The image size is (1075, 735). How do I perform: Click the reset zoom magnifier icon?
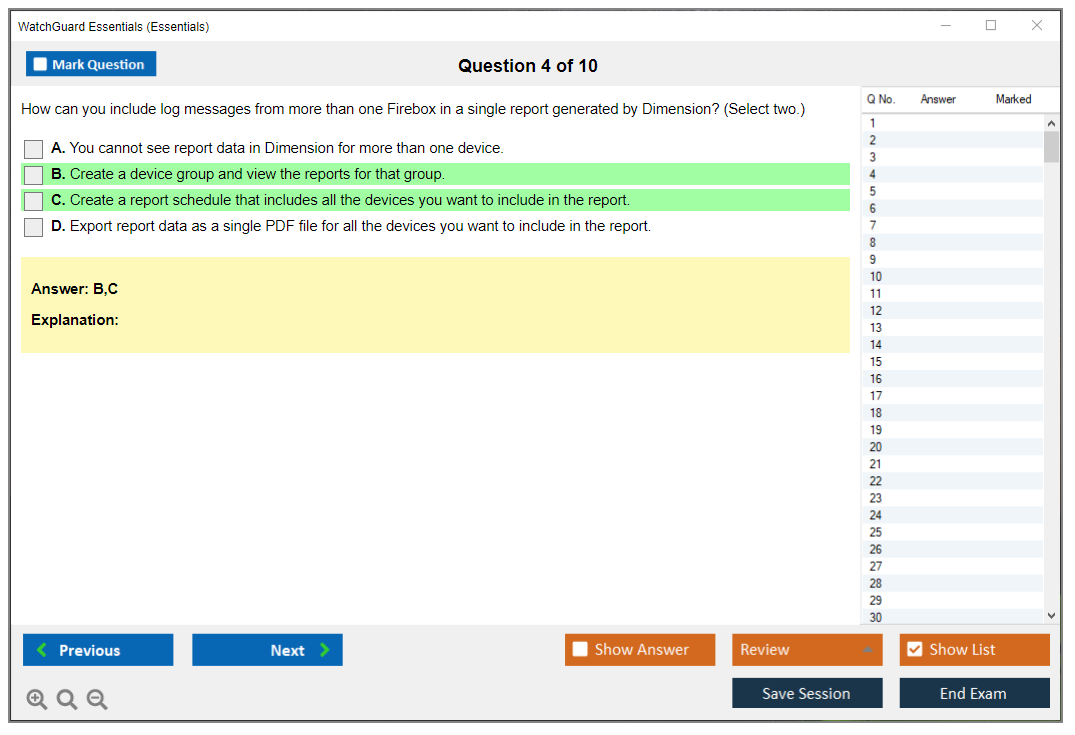point(67,700)
